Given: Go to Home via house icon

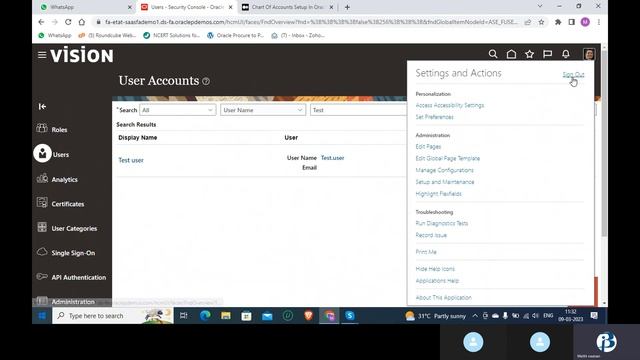Looking at the screenshot, I should coord(511,54).
